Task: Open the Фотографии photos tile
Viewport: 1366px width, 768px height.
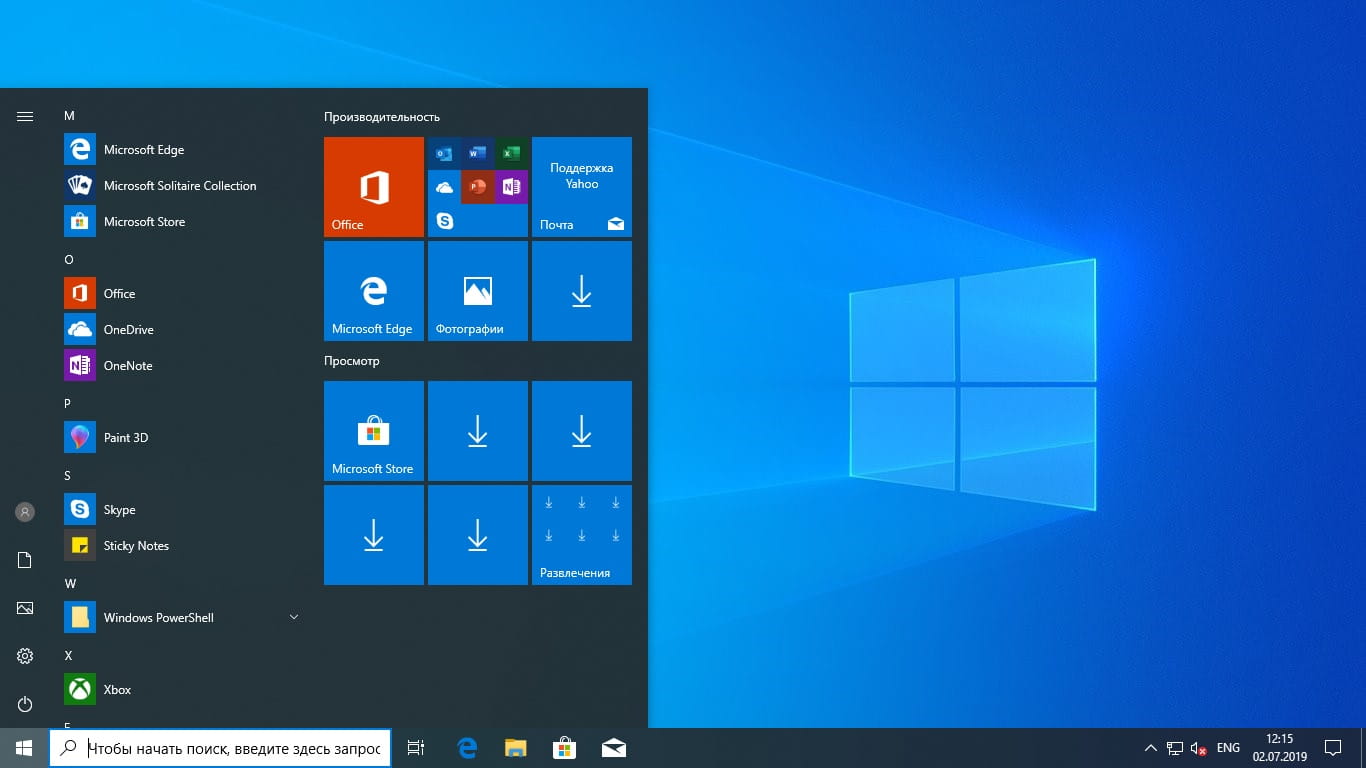Action: (x=478, y=291)
